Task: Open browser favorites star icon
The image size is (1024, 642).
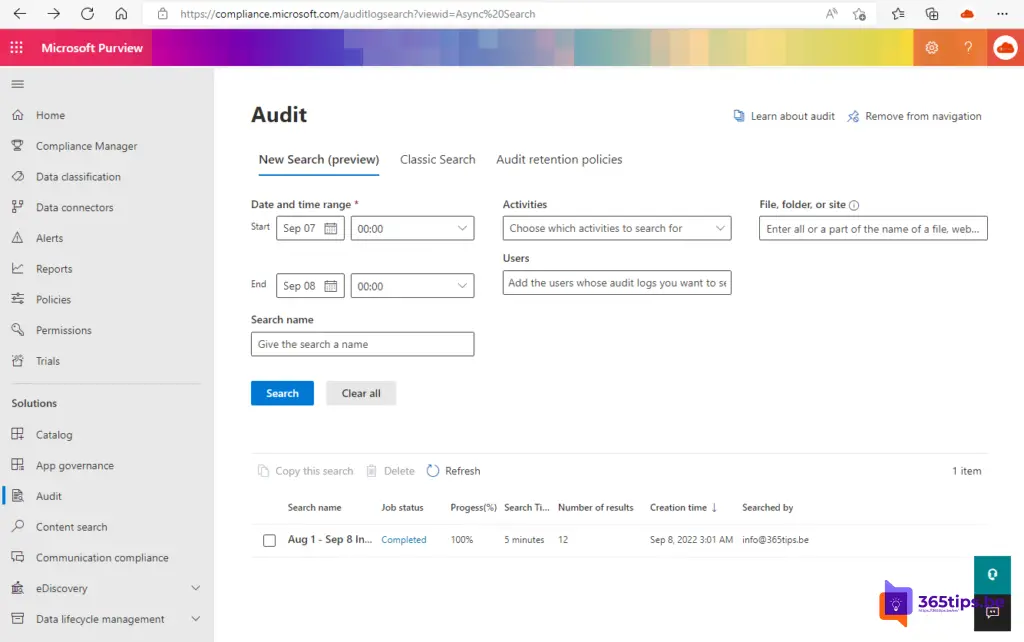Action: click(x=898, y=14)
